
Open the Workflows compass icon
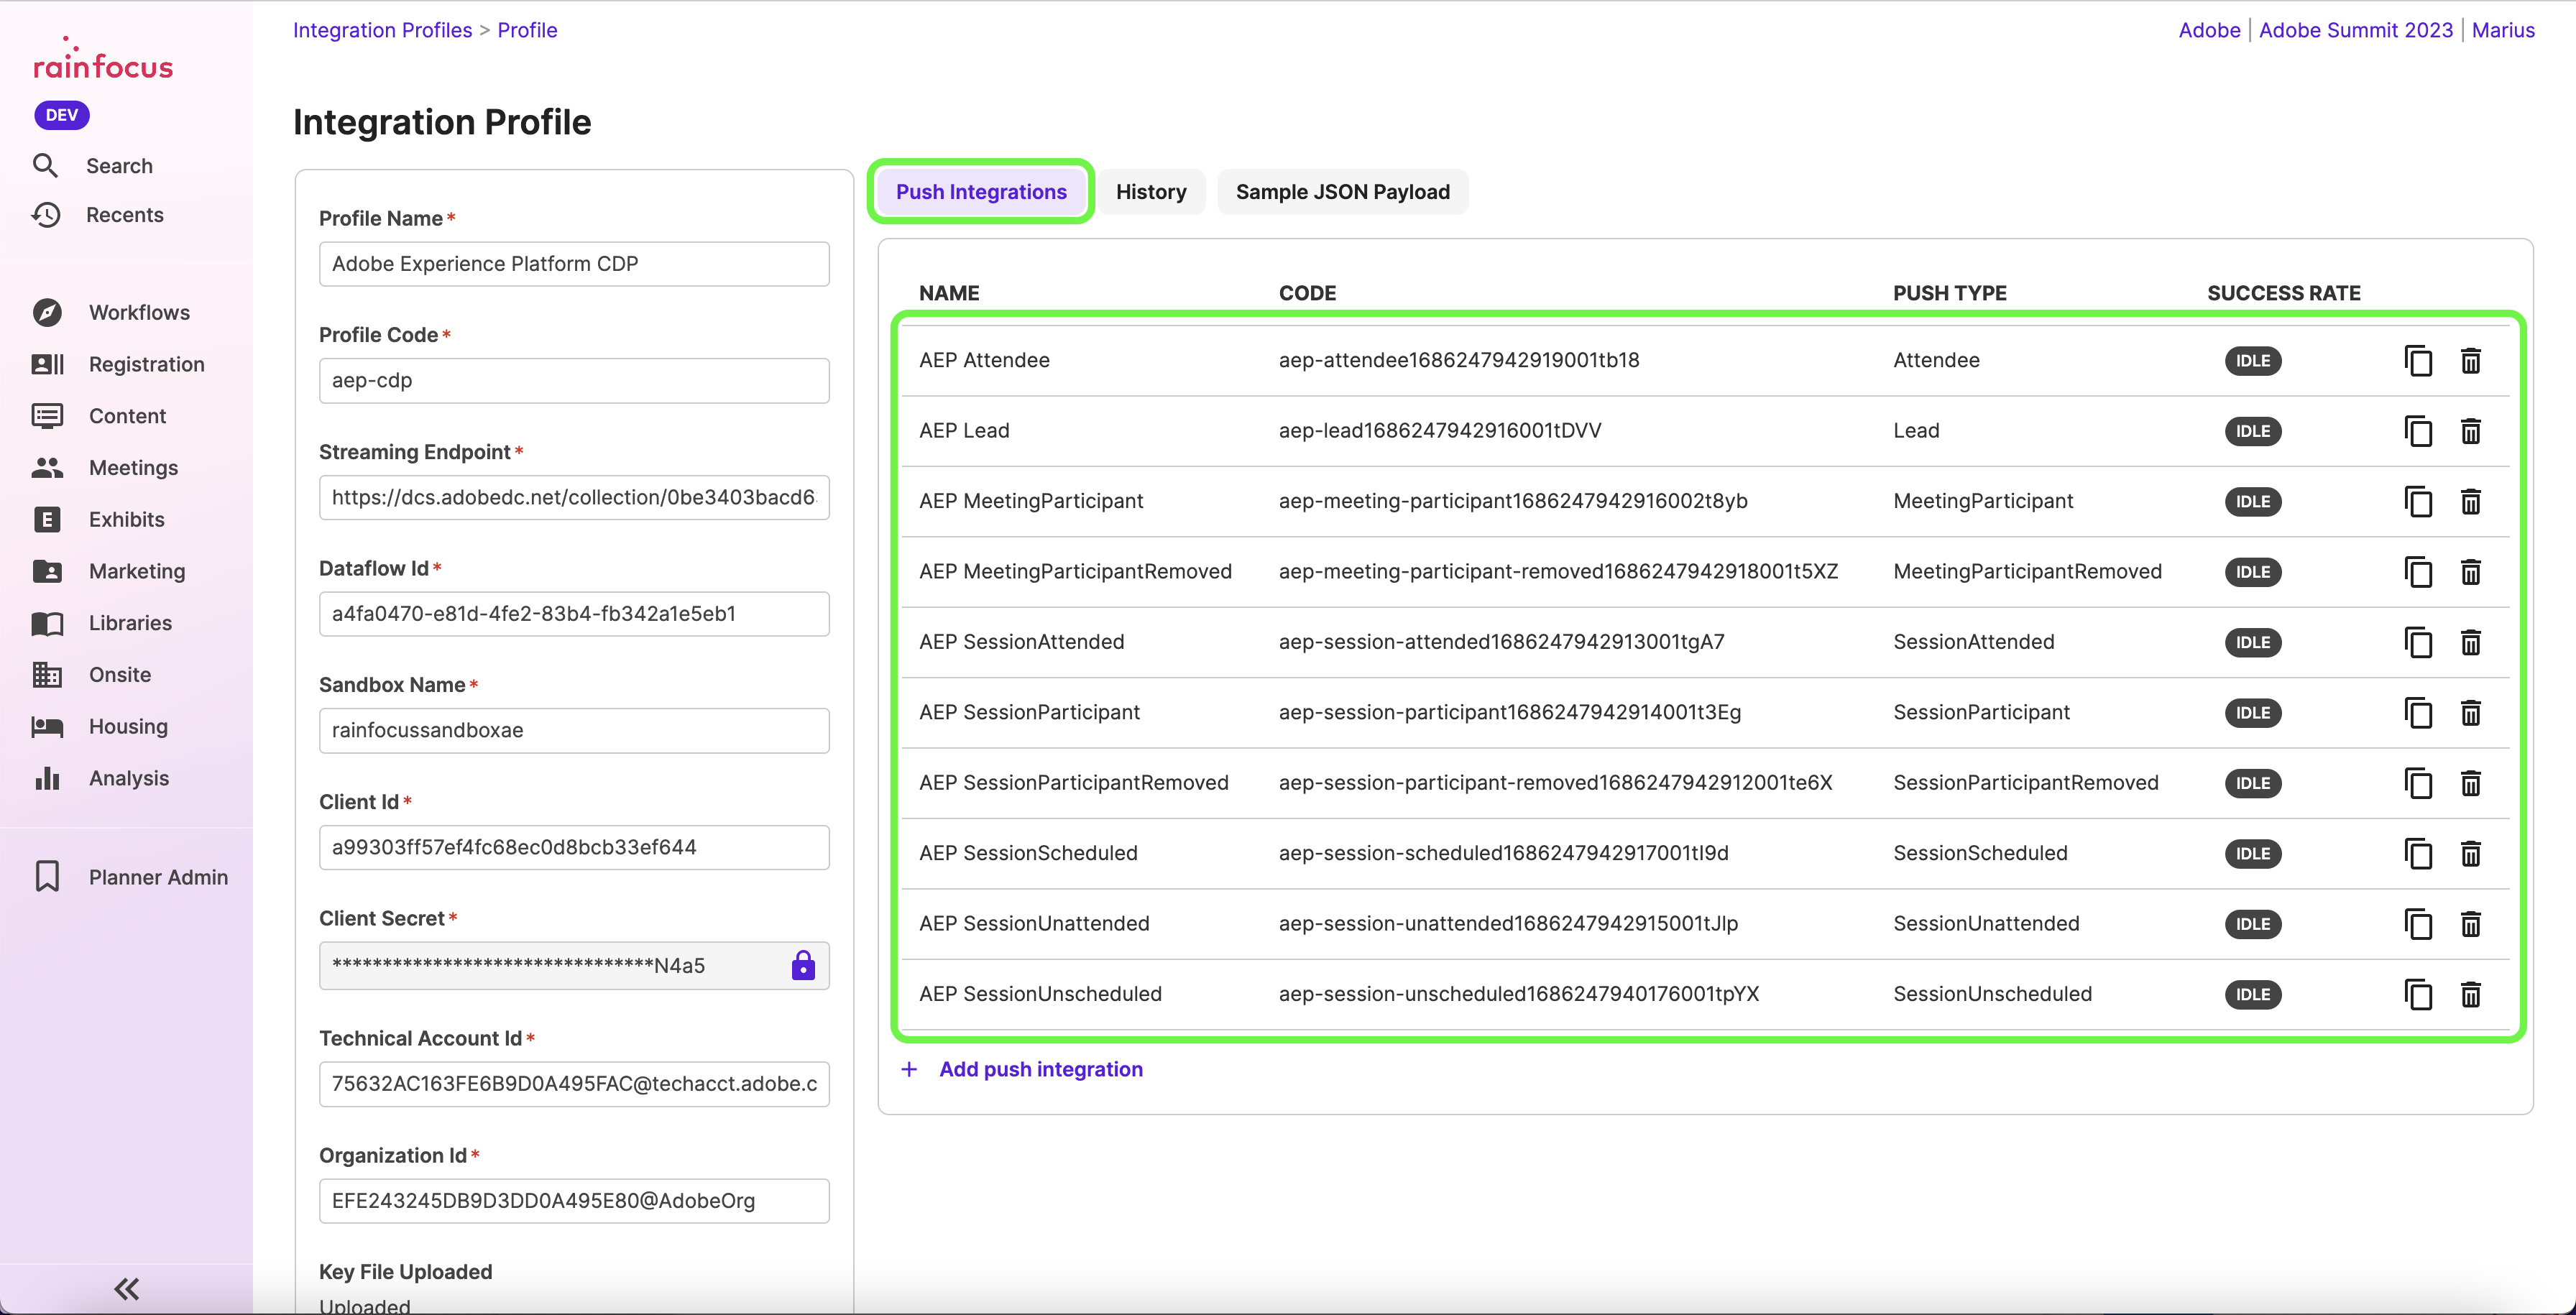click(x=47, y=312)
